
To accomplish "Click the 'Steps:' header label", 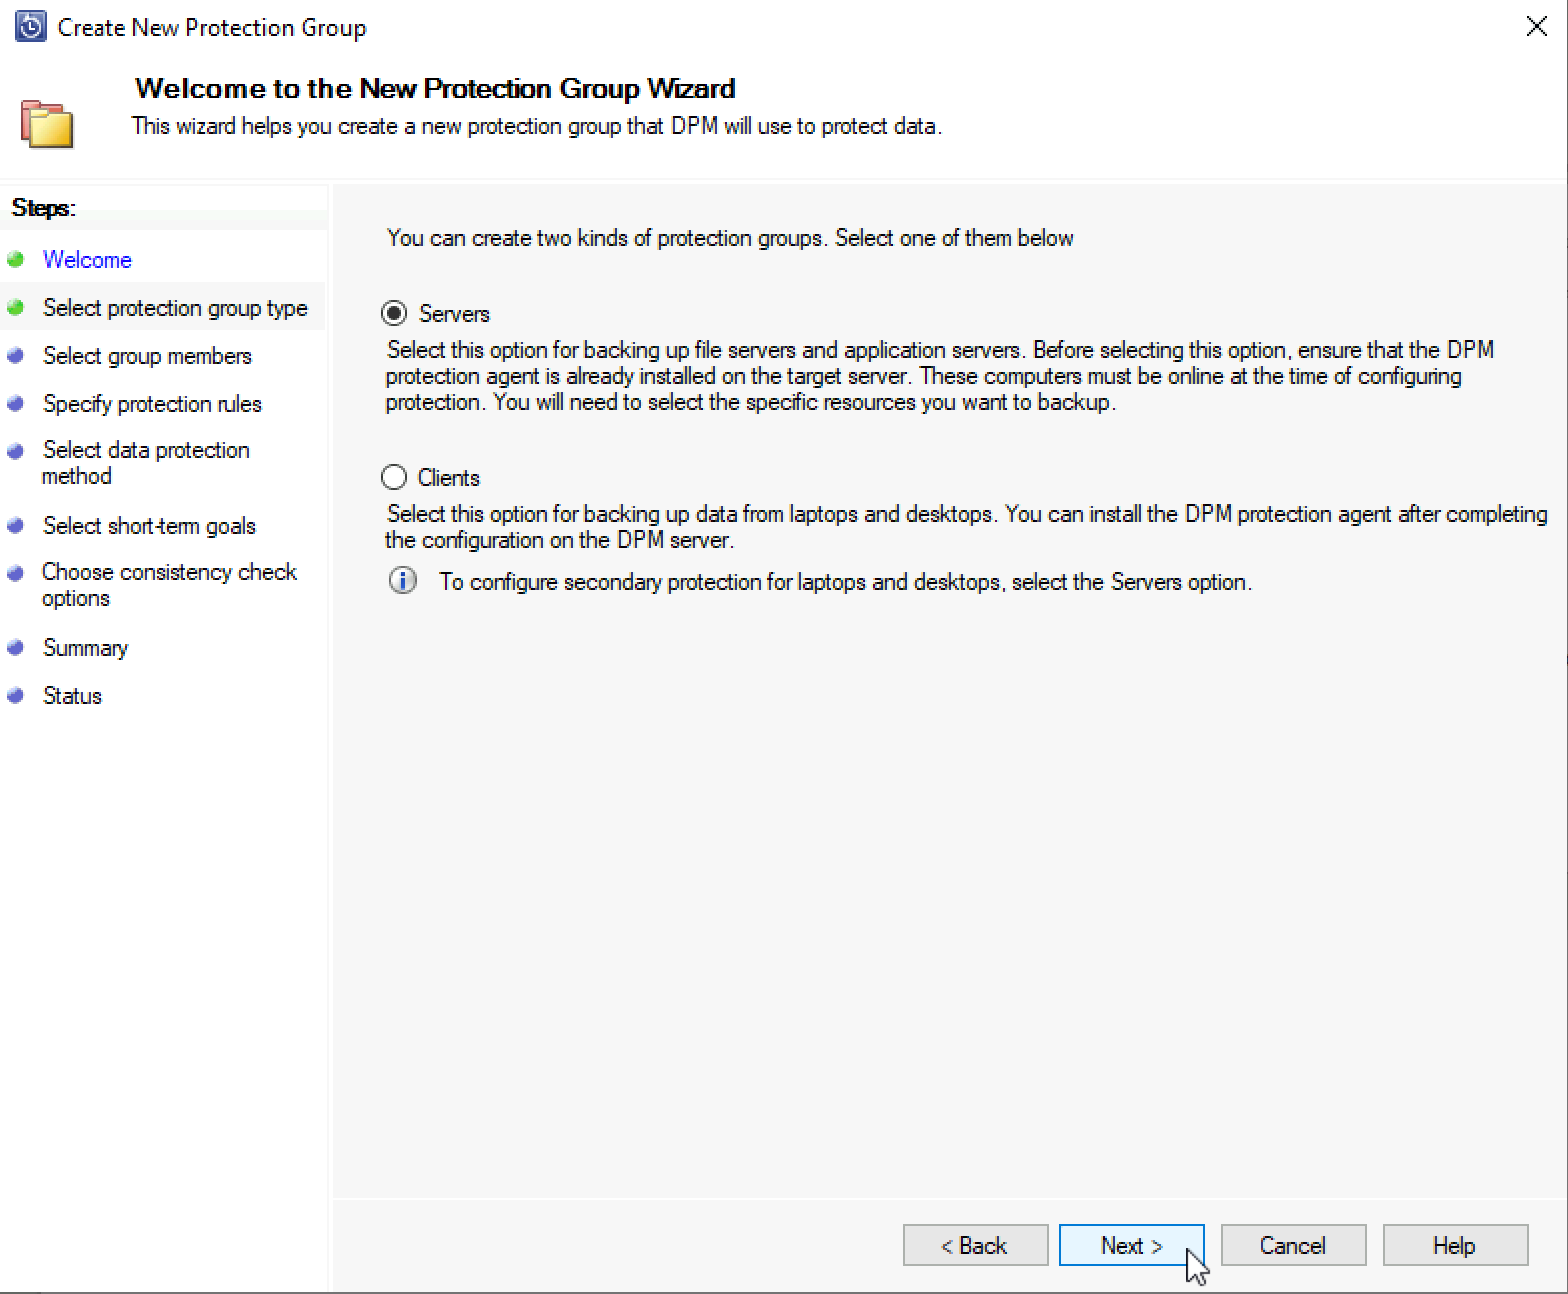I will coord(43,208).
